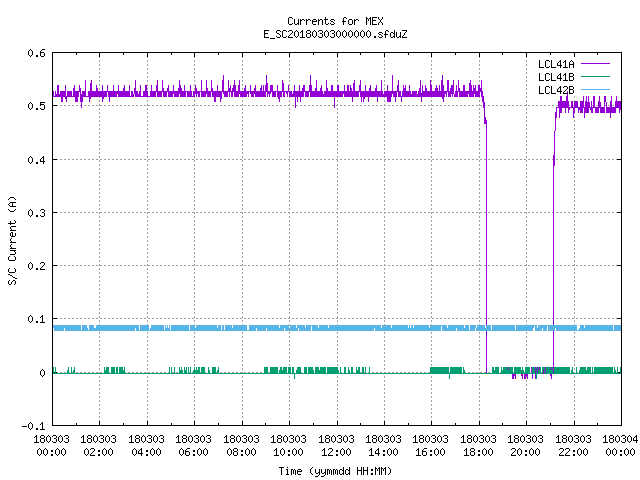
Task: Click the x-axis tick label 180303 04:00
Action: 146,446
